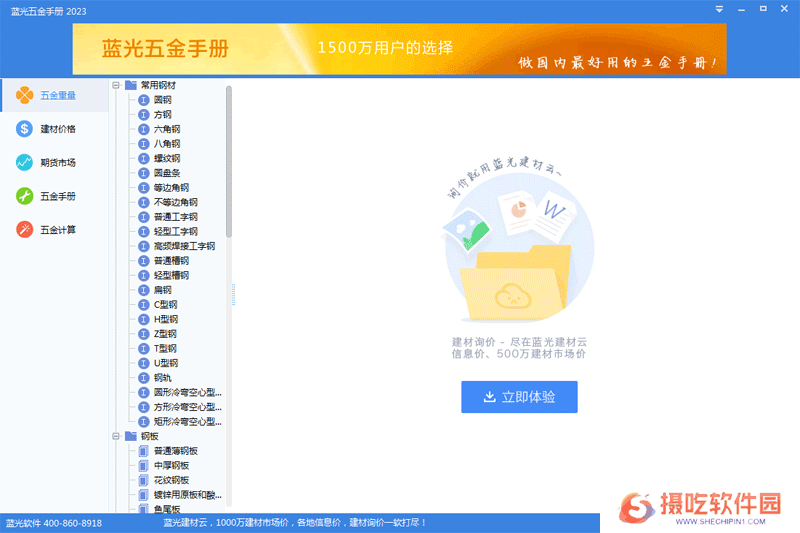Open the 五金计算 section
This screenshot has width=800, height=533.
point(55,230)
